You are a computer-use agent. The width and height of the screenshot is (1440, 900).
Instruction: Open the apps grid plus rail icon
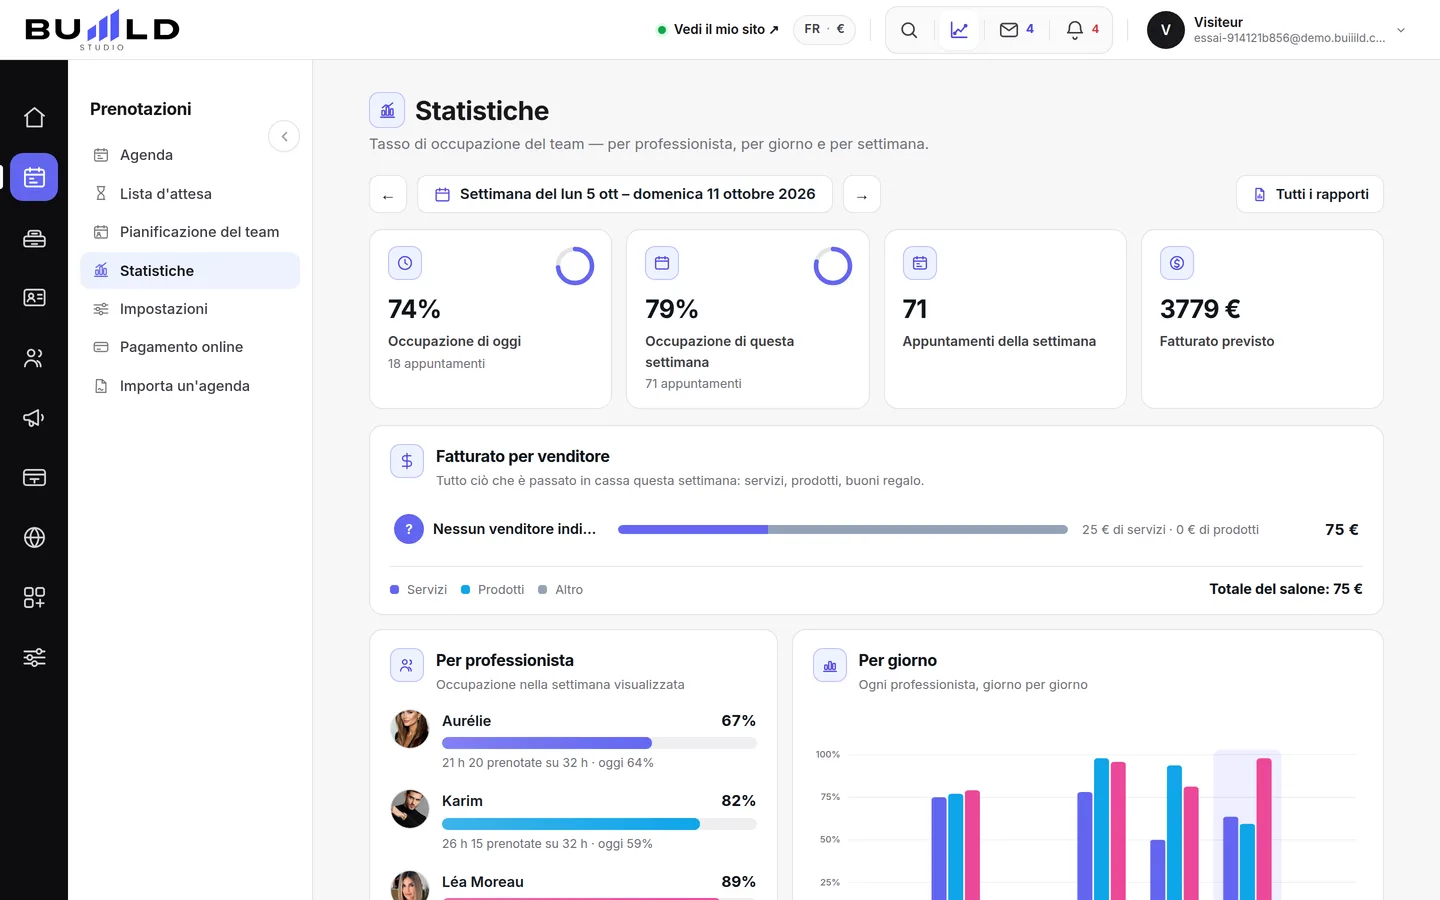tap(34, 598)
